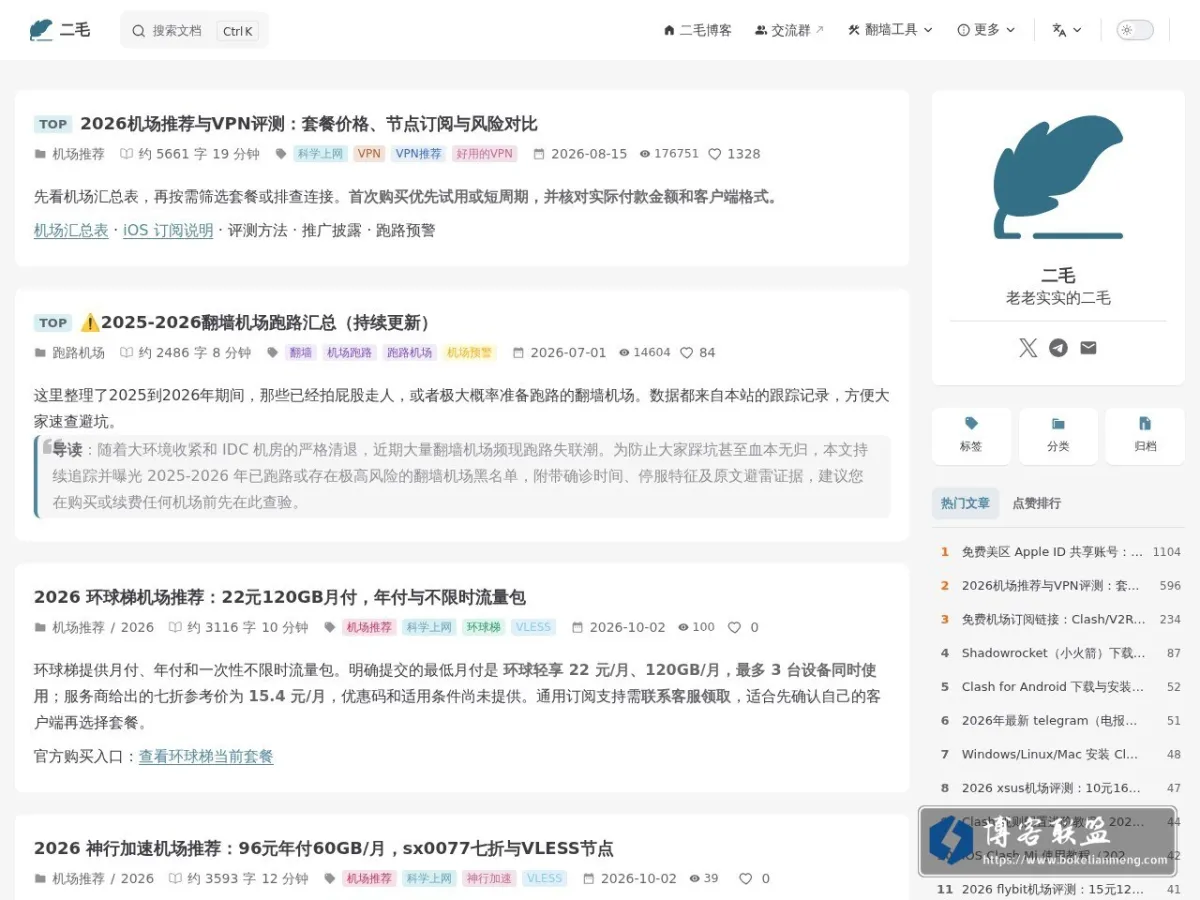Expand the 更多 dropdown menu
Image resolution: width=1200 pixels, height=900 pixels.
pos(986,30)
